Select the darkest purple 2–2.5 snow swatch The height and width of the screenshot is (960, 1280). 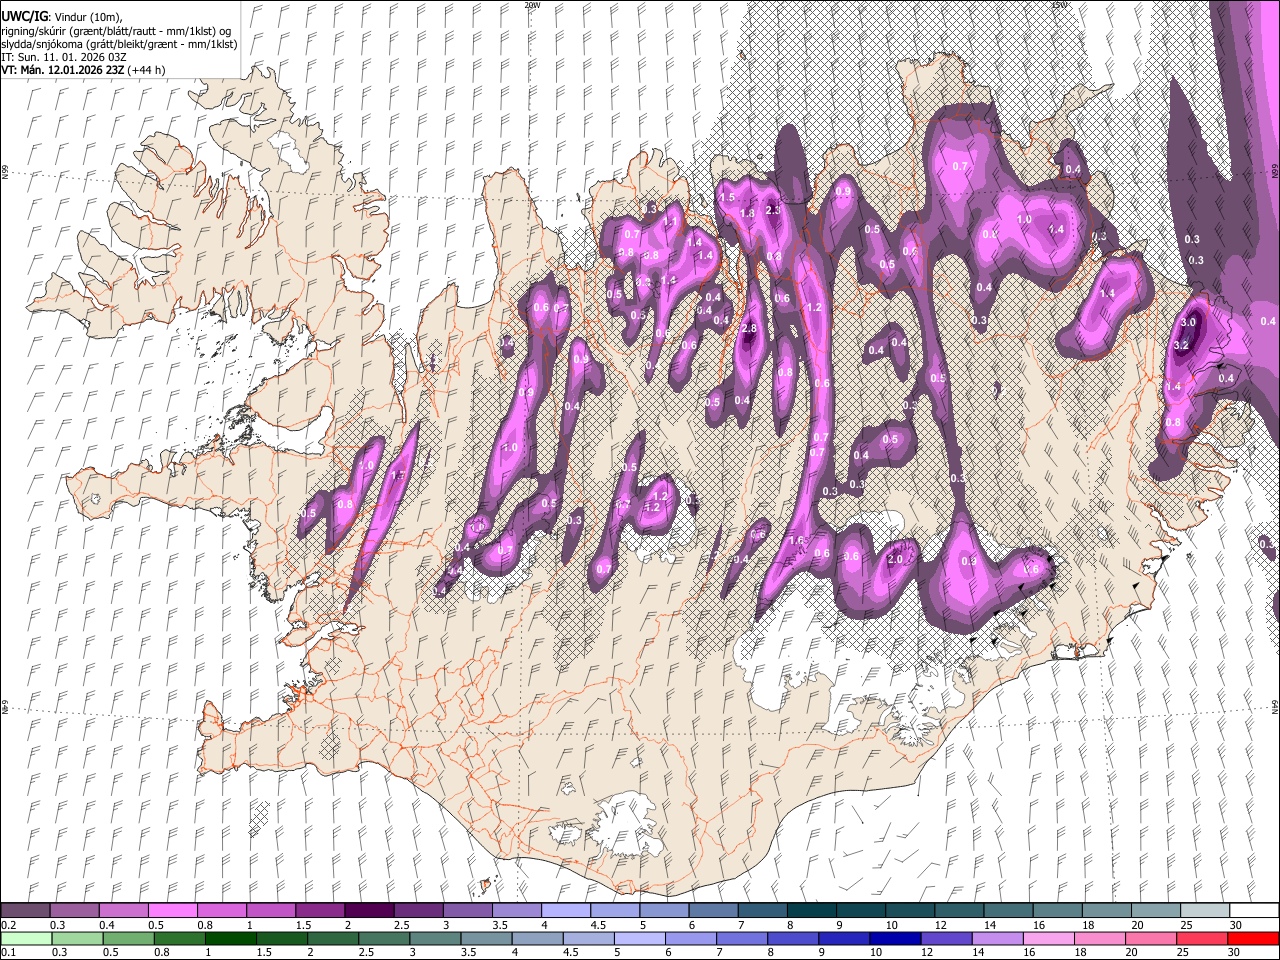pyautogui.click(x=369, y=910)
